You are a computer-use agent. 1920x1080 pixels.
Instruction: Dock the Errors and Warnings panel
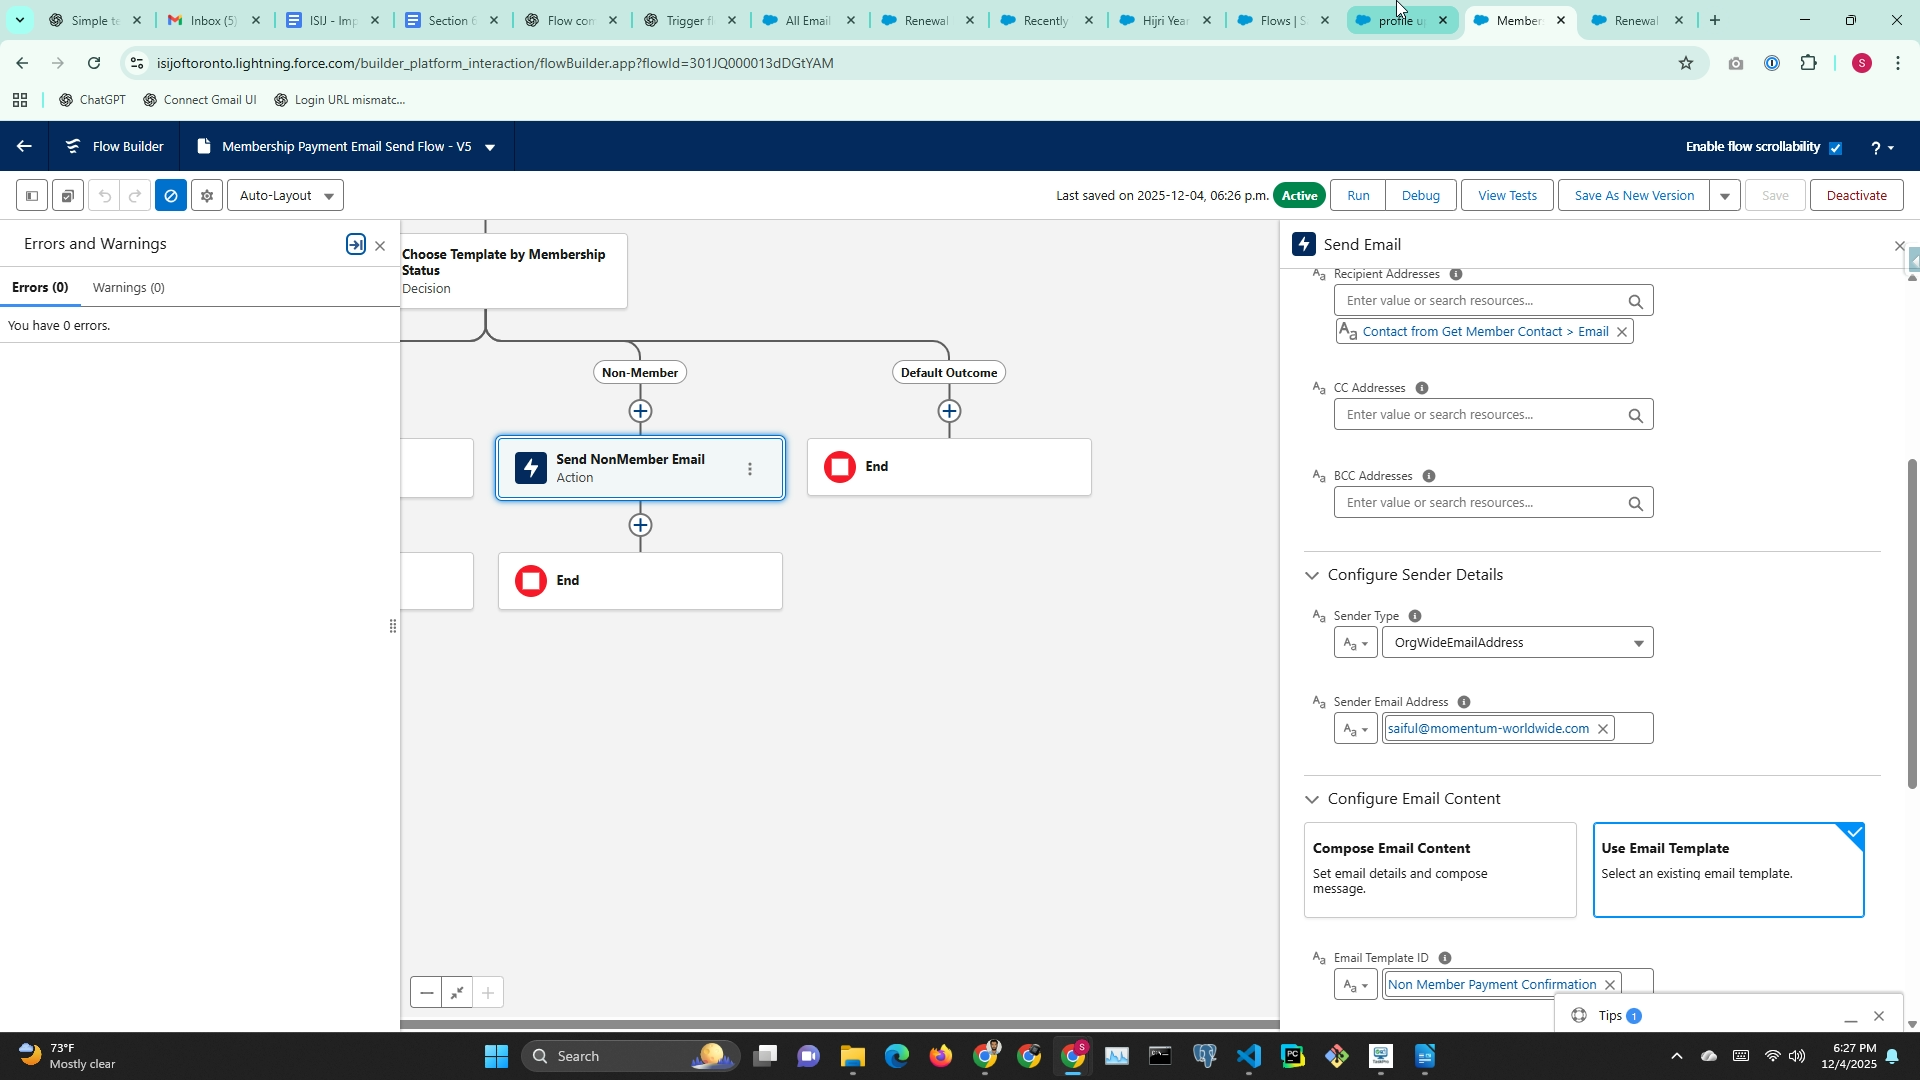click(x=355, y=245)
